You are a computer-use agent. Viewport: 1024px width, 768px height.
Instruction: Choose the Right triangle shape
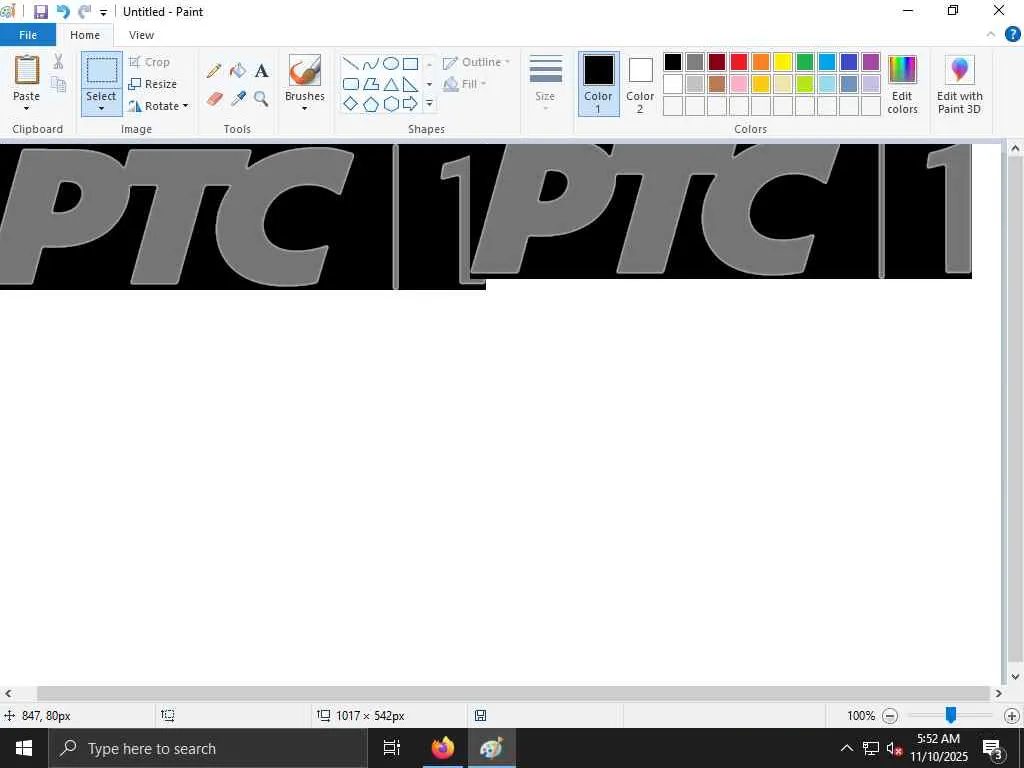[410, 84]
